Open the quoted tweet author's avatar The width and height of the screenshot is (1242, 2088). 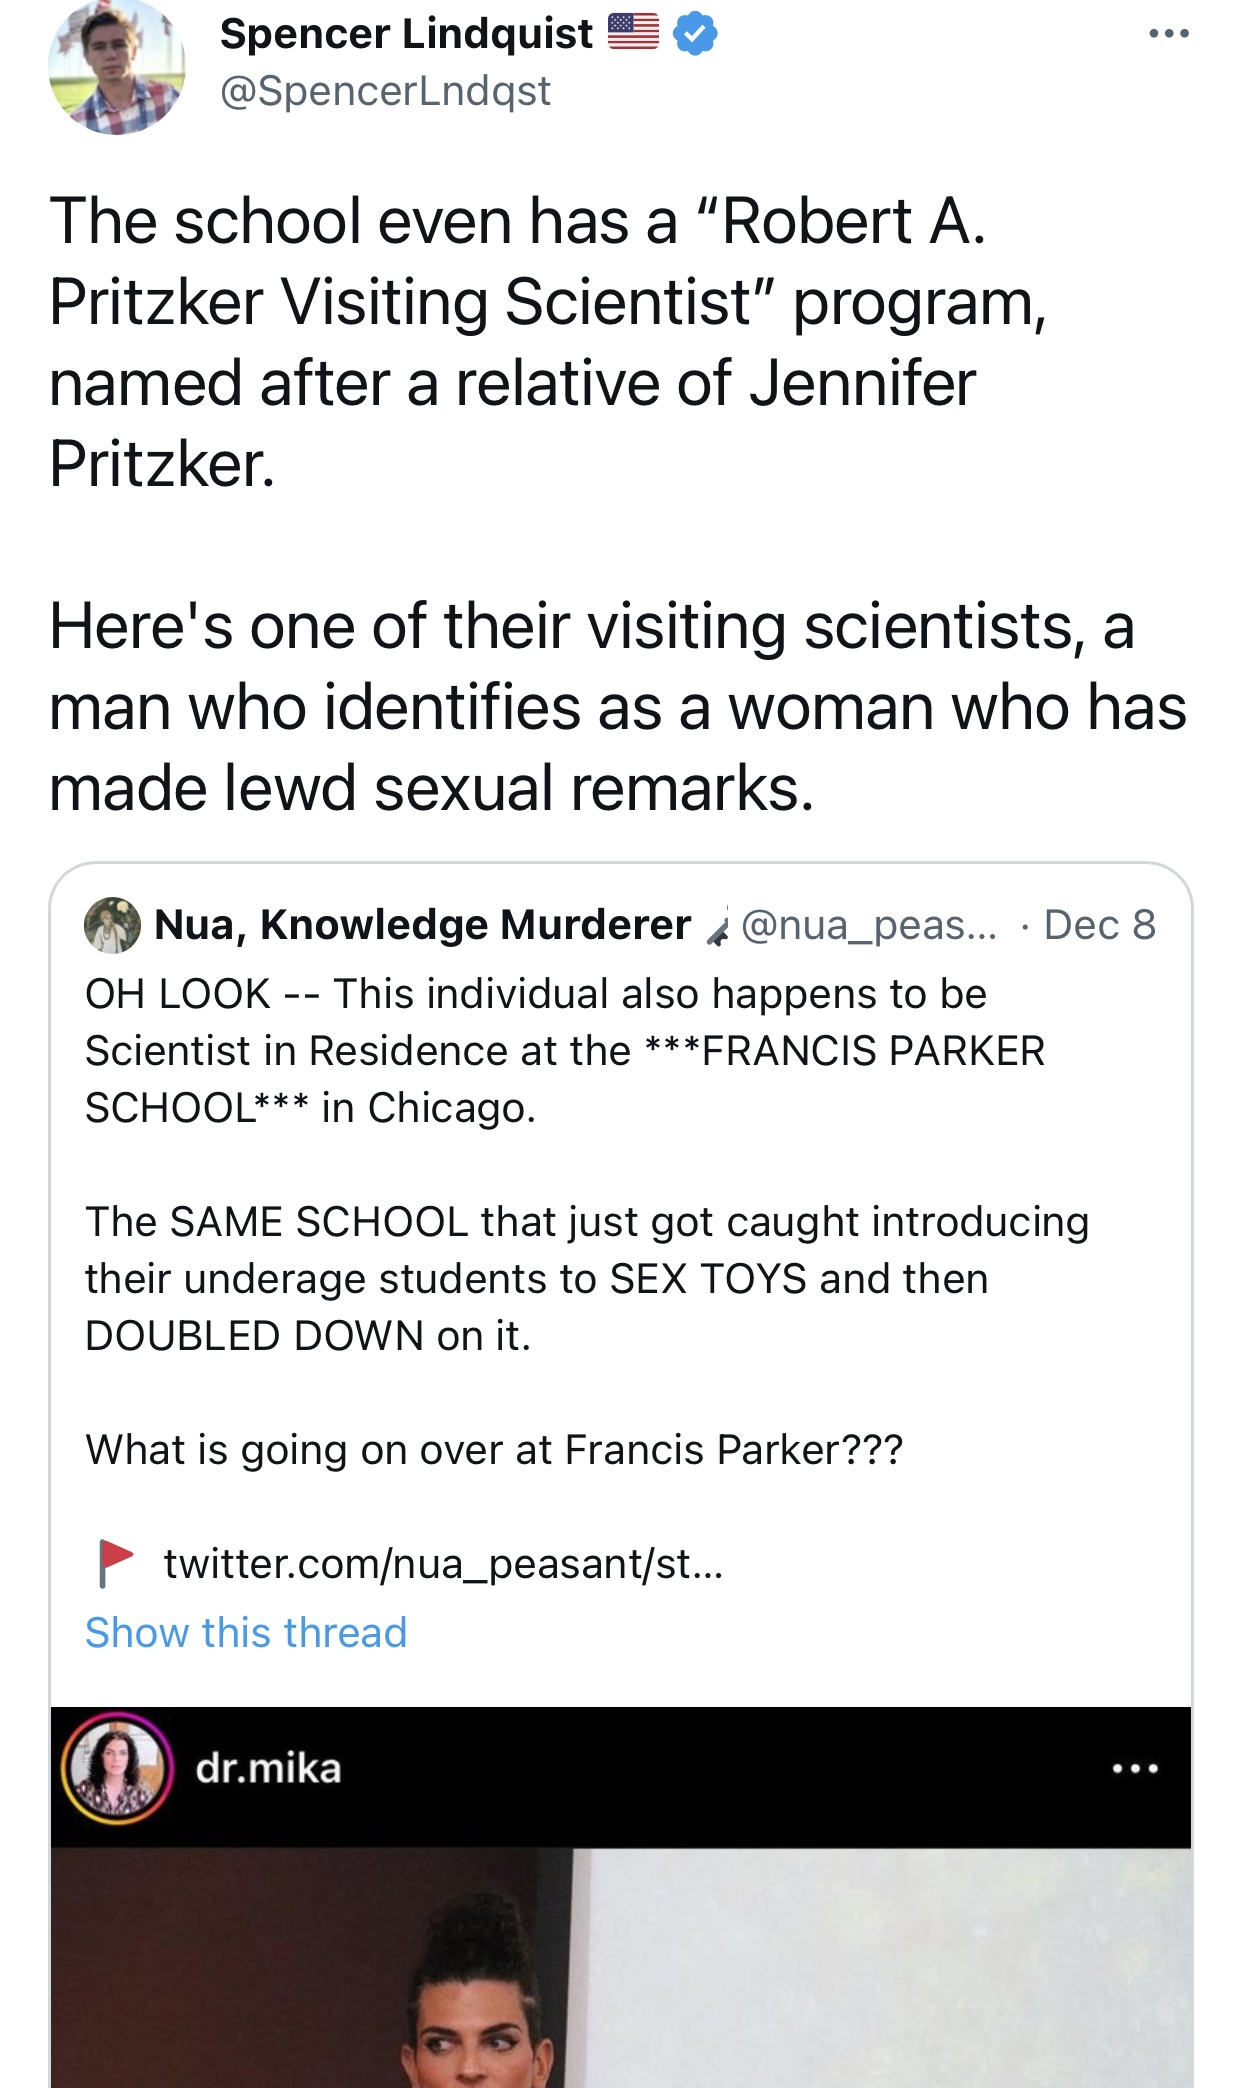pyautogui.click(x=112, y=925)
